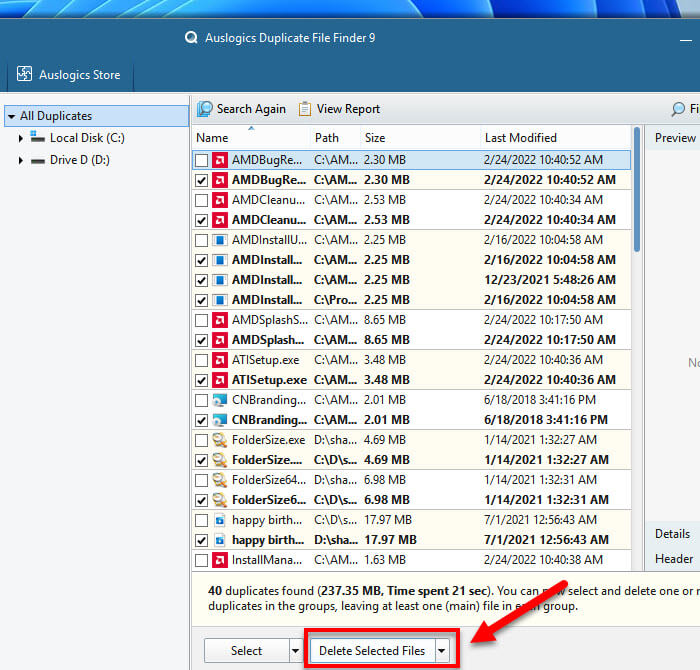Viewport: 700px width, 670px height.
Task: Expand the Local Disk (C:) tree node
Action: coord(21,138)
